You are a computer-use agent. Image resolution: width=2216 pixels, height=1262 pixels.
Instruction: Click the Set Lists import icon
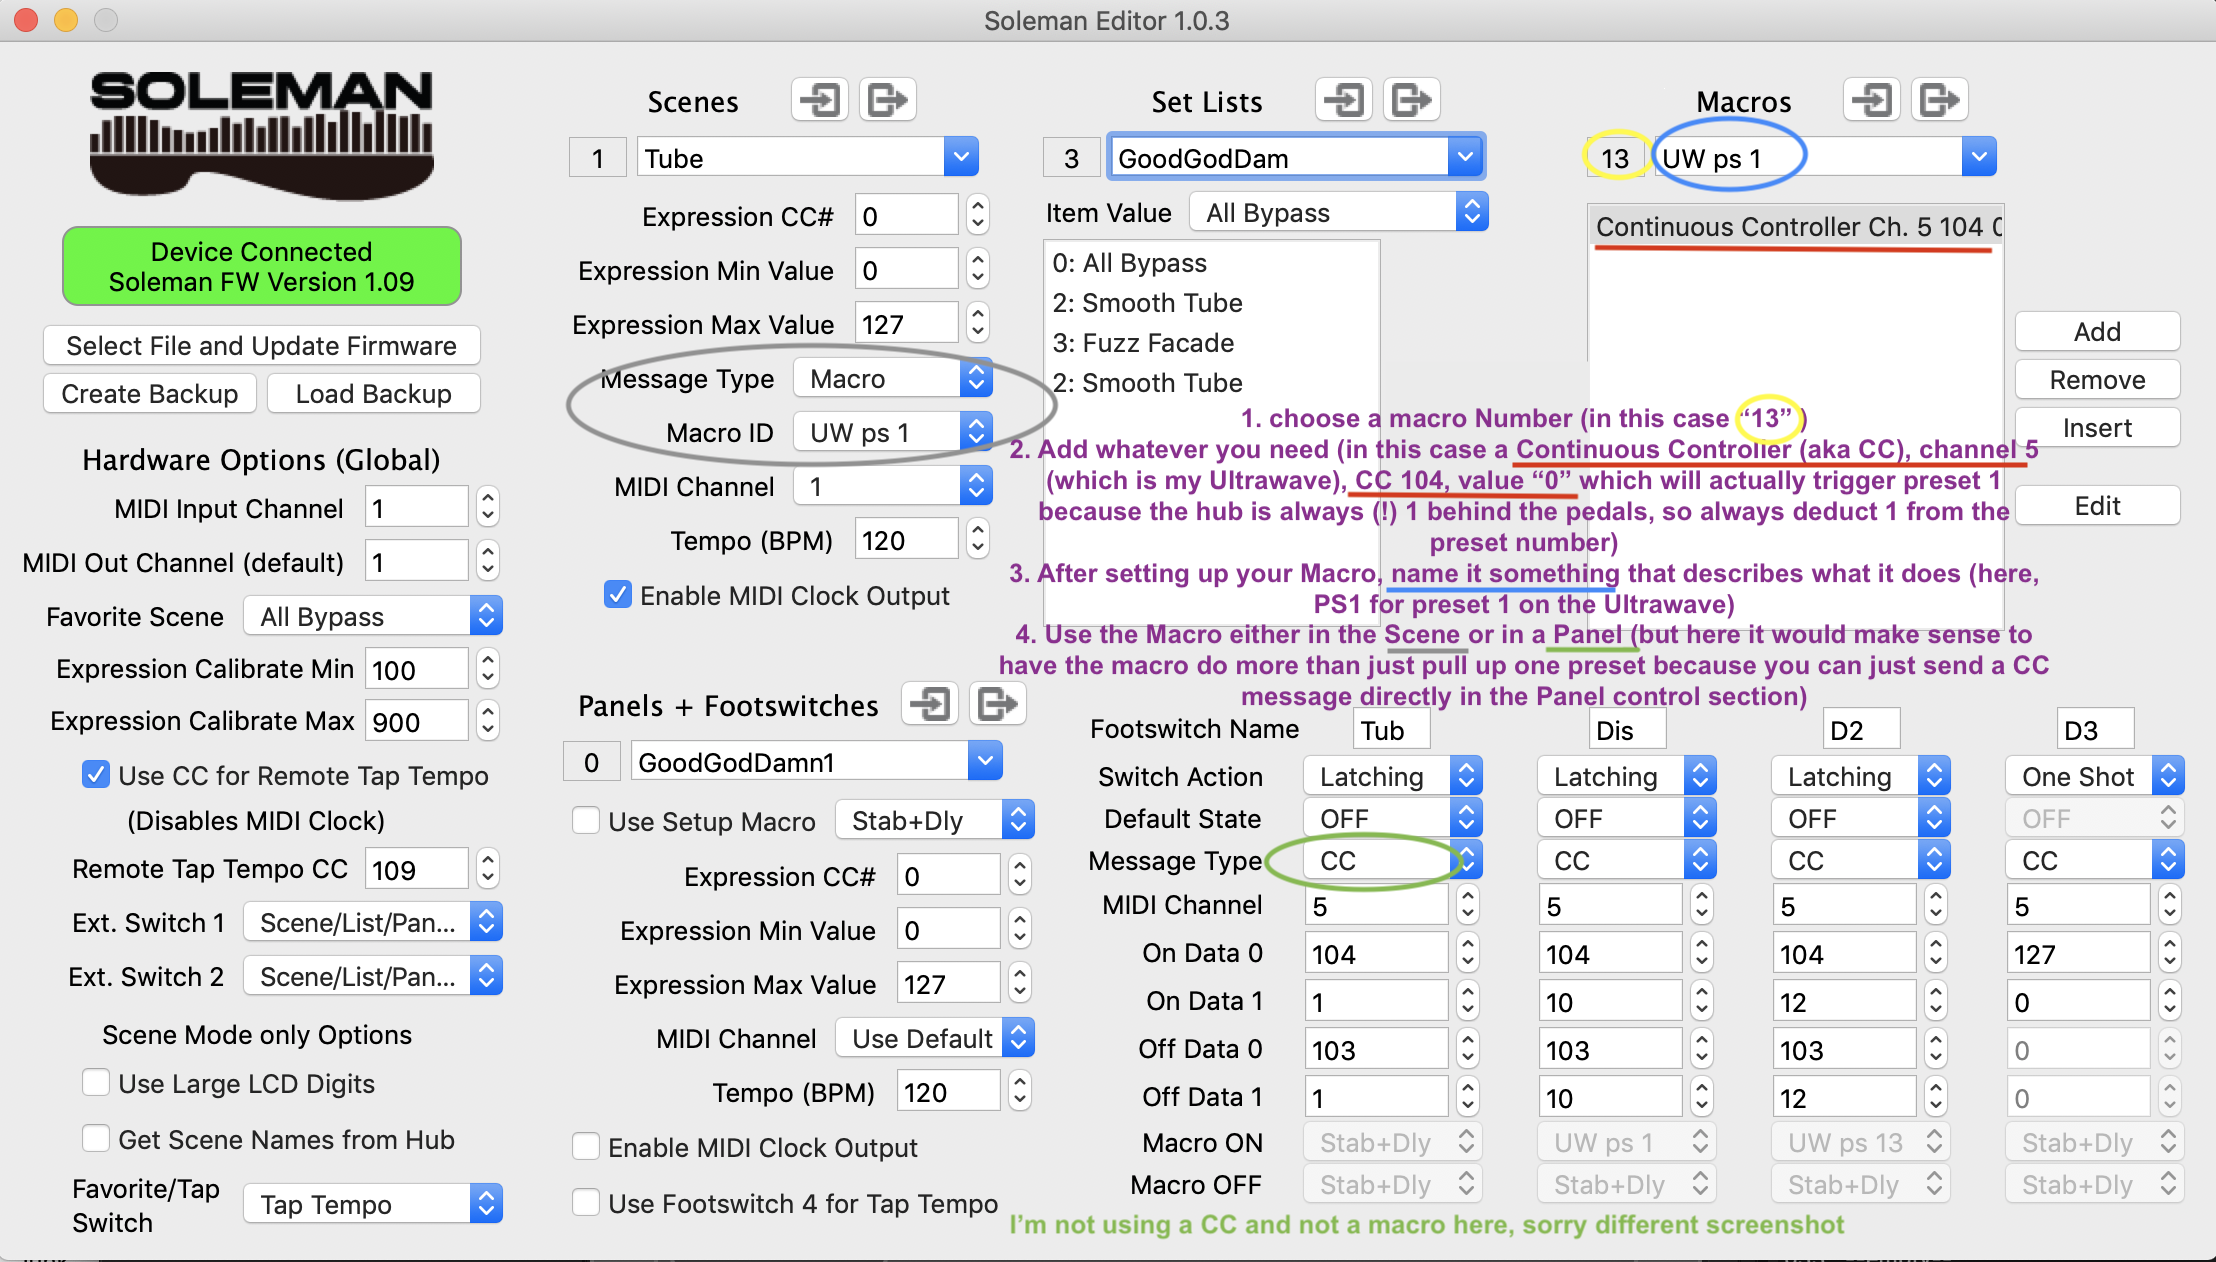pos(1343,100)
